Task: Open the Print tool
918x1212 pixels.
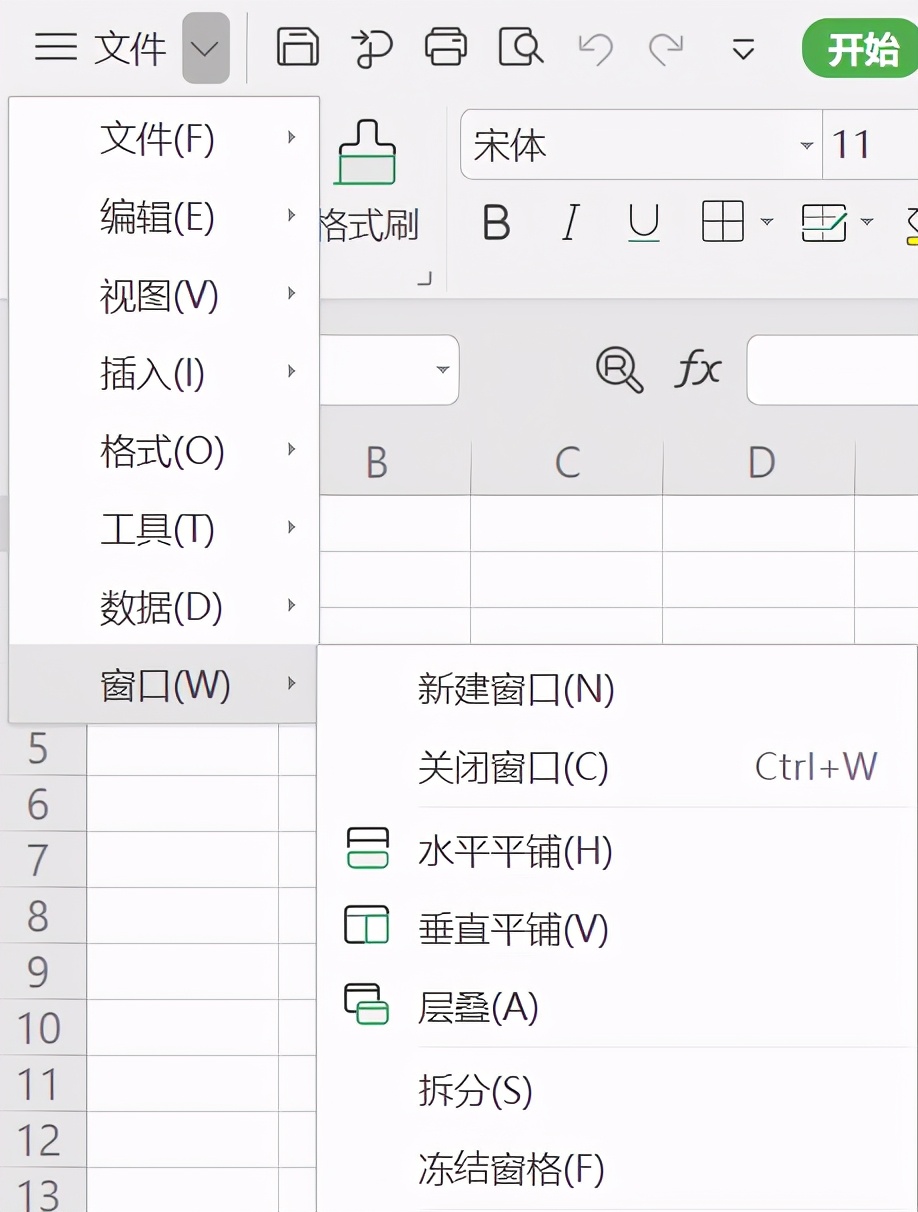Action: [445, 47]
